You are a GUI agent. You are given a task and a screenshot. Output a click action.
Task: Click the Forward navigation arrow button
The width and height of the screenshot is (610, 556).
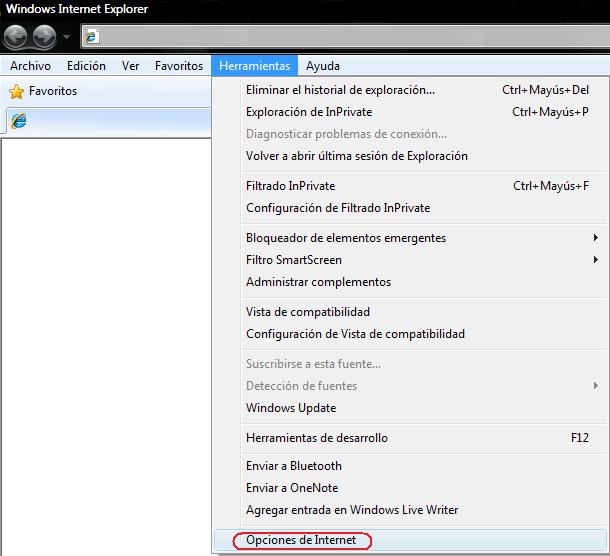click(x=44, y=37)
